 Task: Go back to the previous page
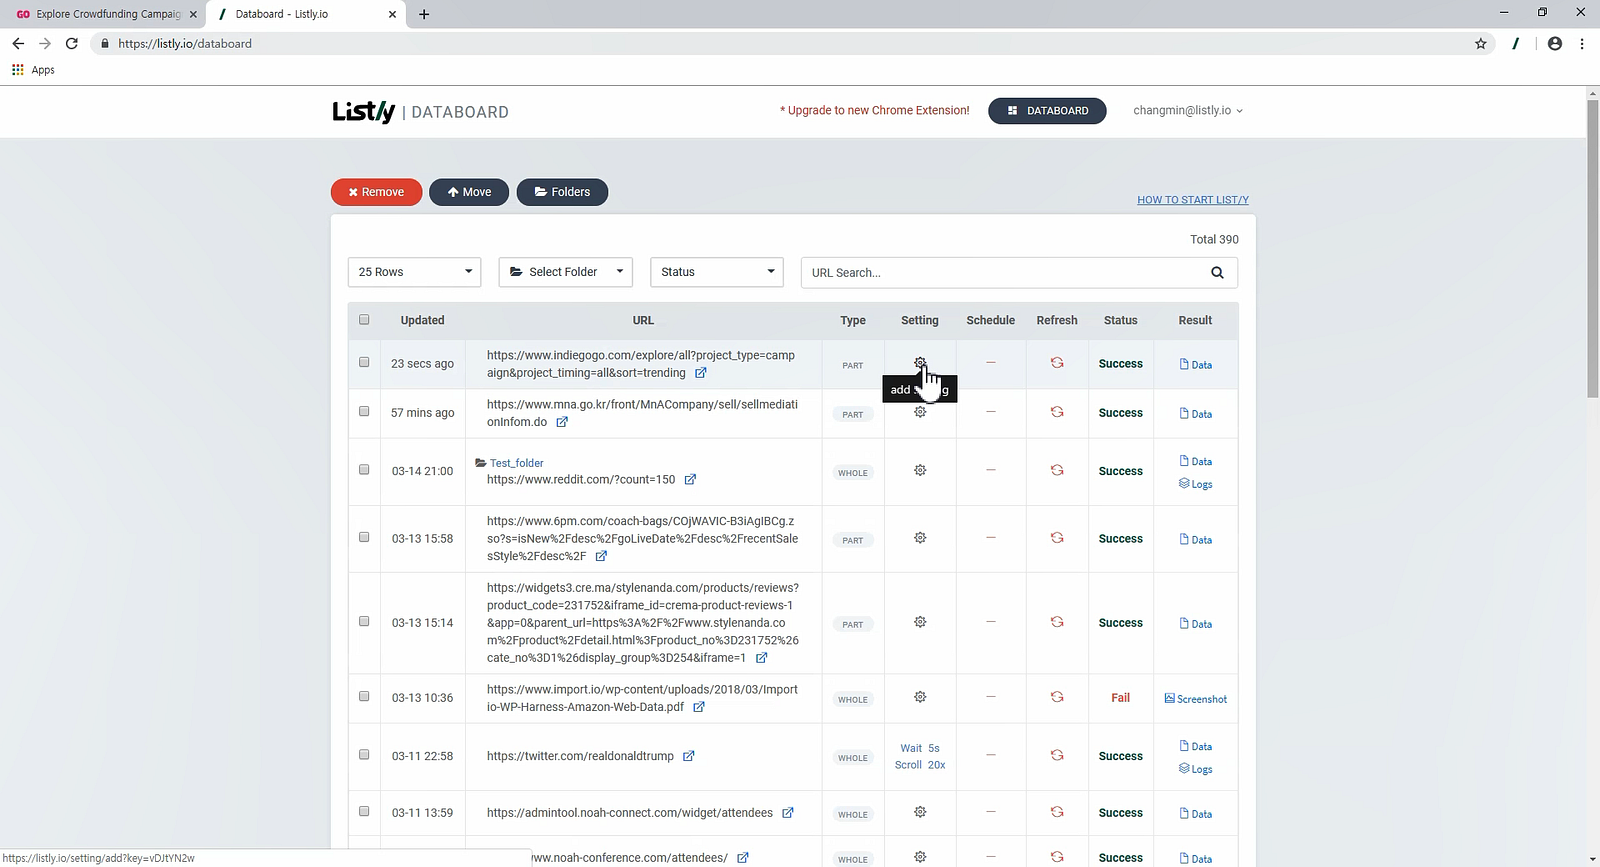(18, 44)
